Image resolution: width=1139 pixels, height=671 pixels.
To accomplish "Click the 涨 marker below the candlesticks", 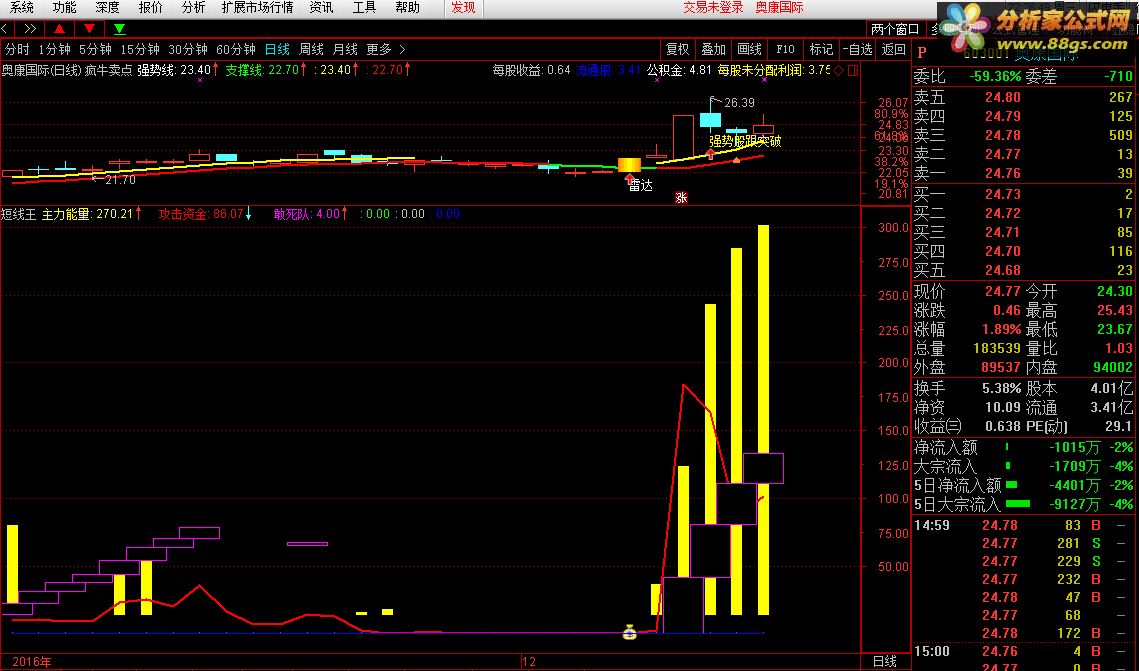I will pos(681,197).
